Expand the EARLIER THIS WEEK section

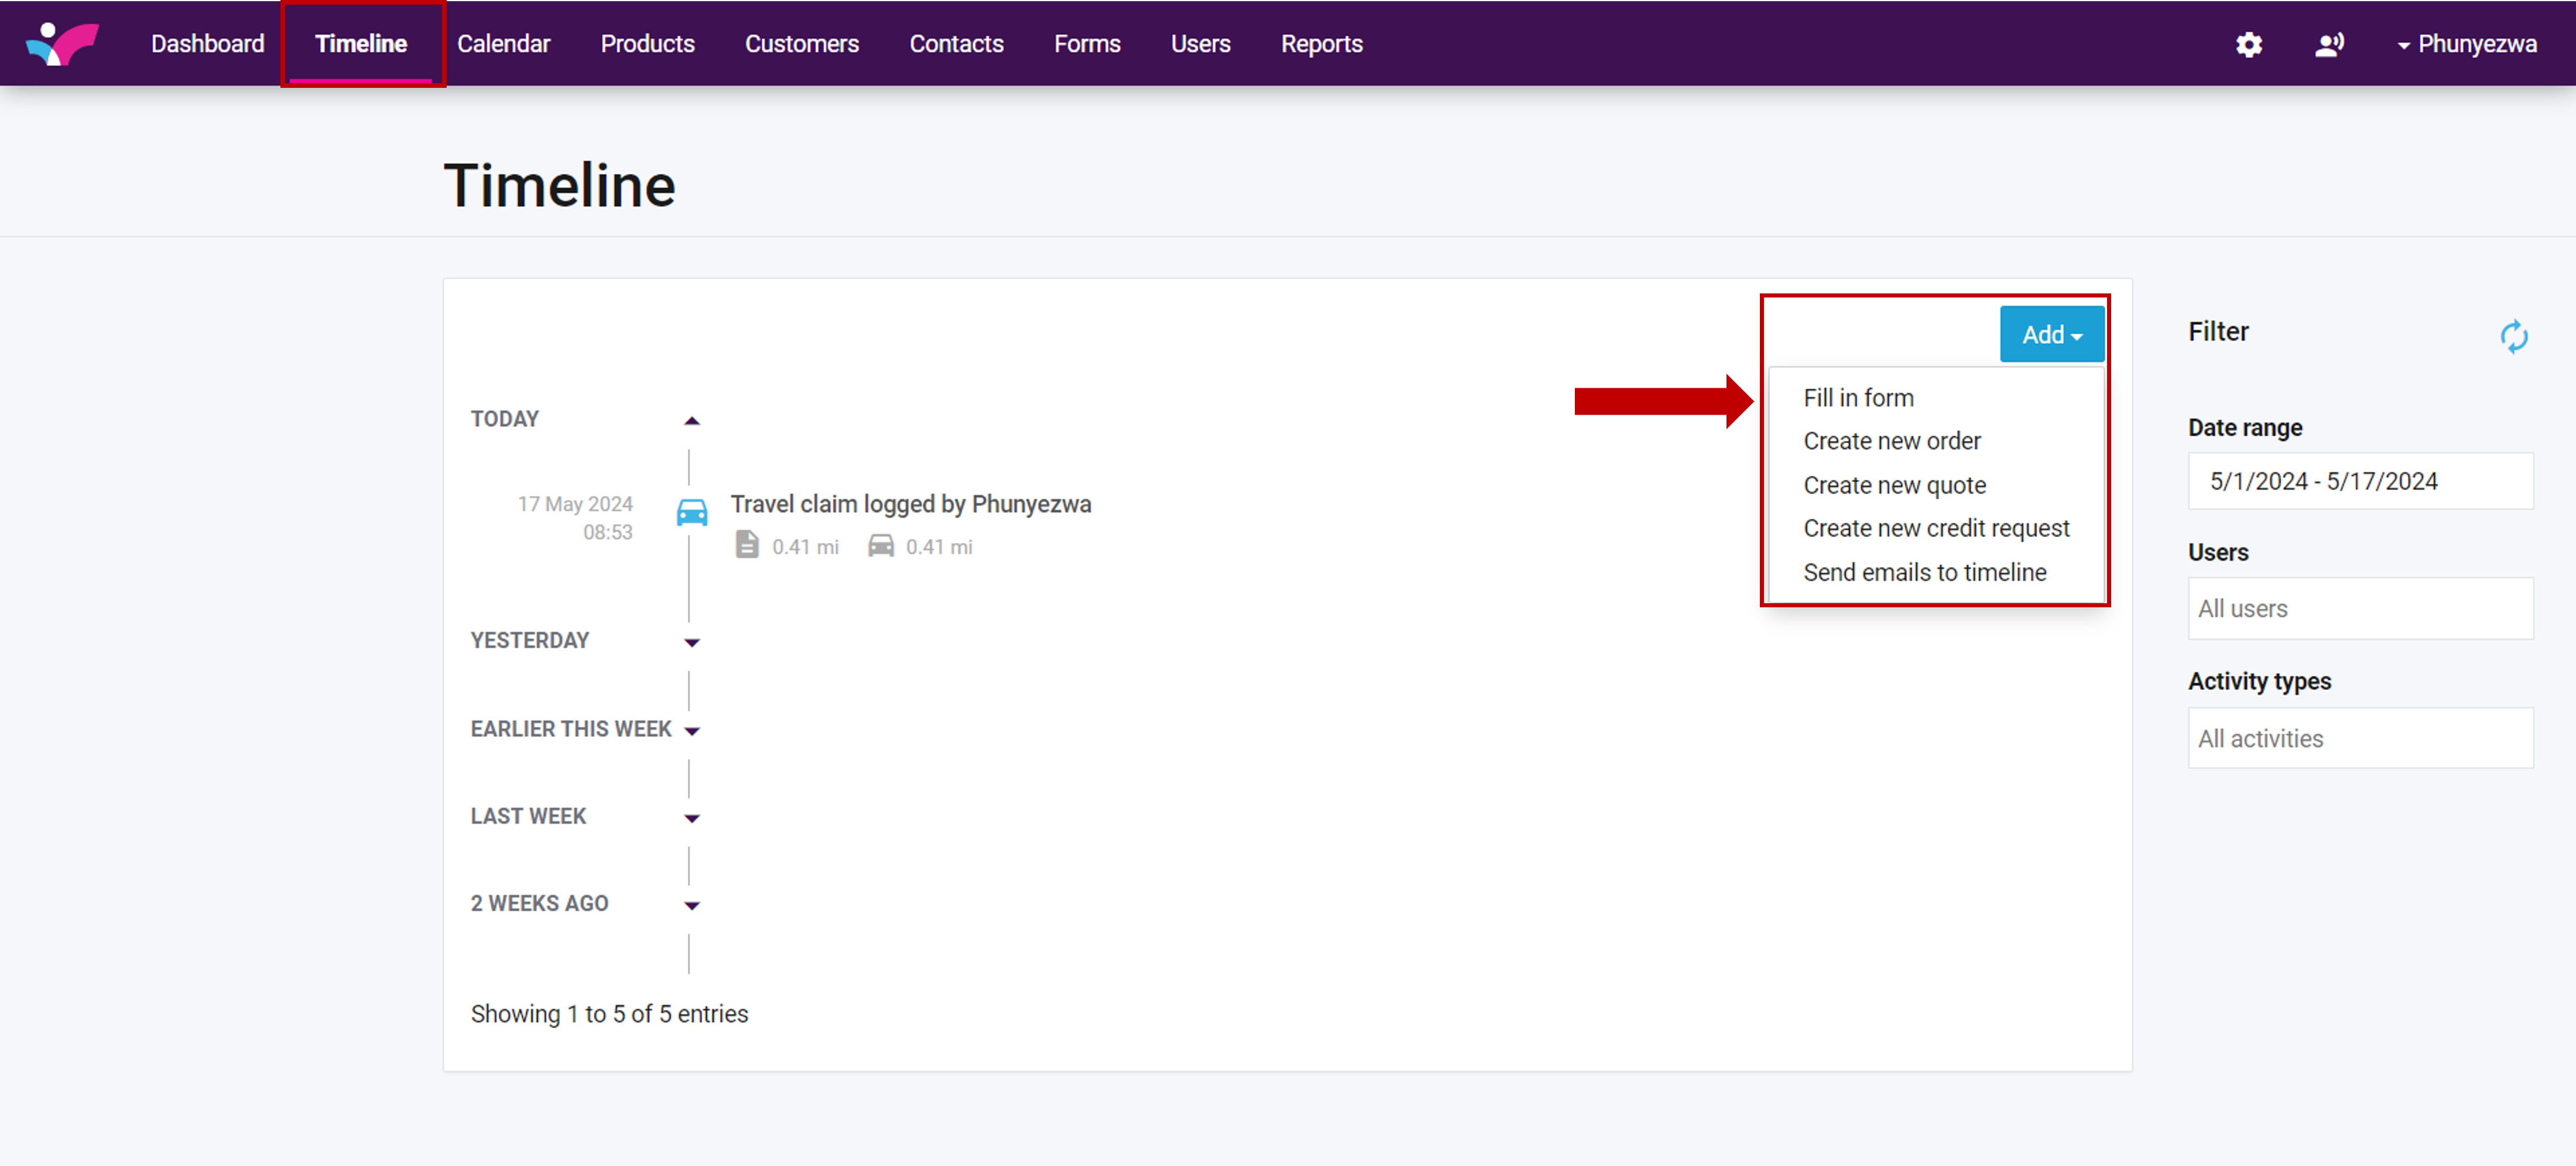pyautogui.click(x=691, y=731)
